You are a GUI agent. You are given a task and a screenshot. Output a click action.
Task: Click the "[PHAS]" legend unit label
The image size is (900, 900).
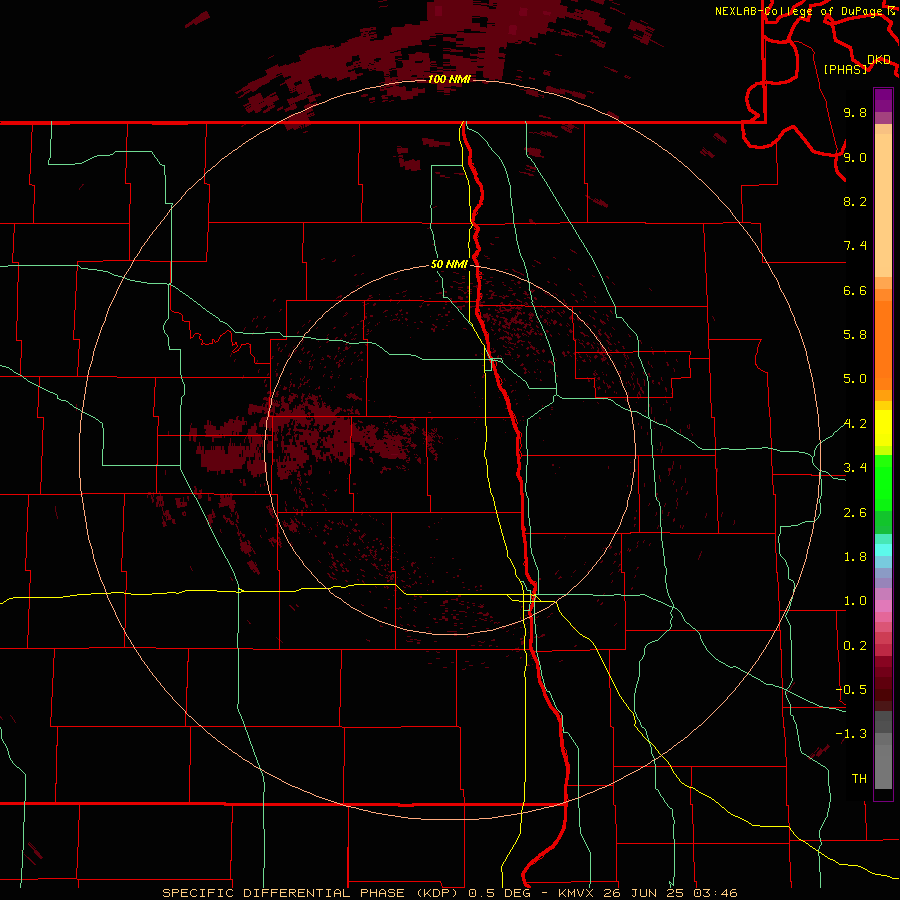845,70
